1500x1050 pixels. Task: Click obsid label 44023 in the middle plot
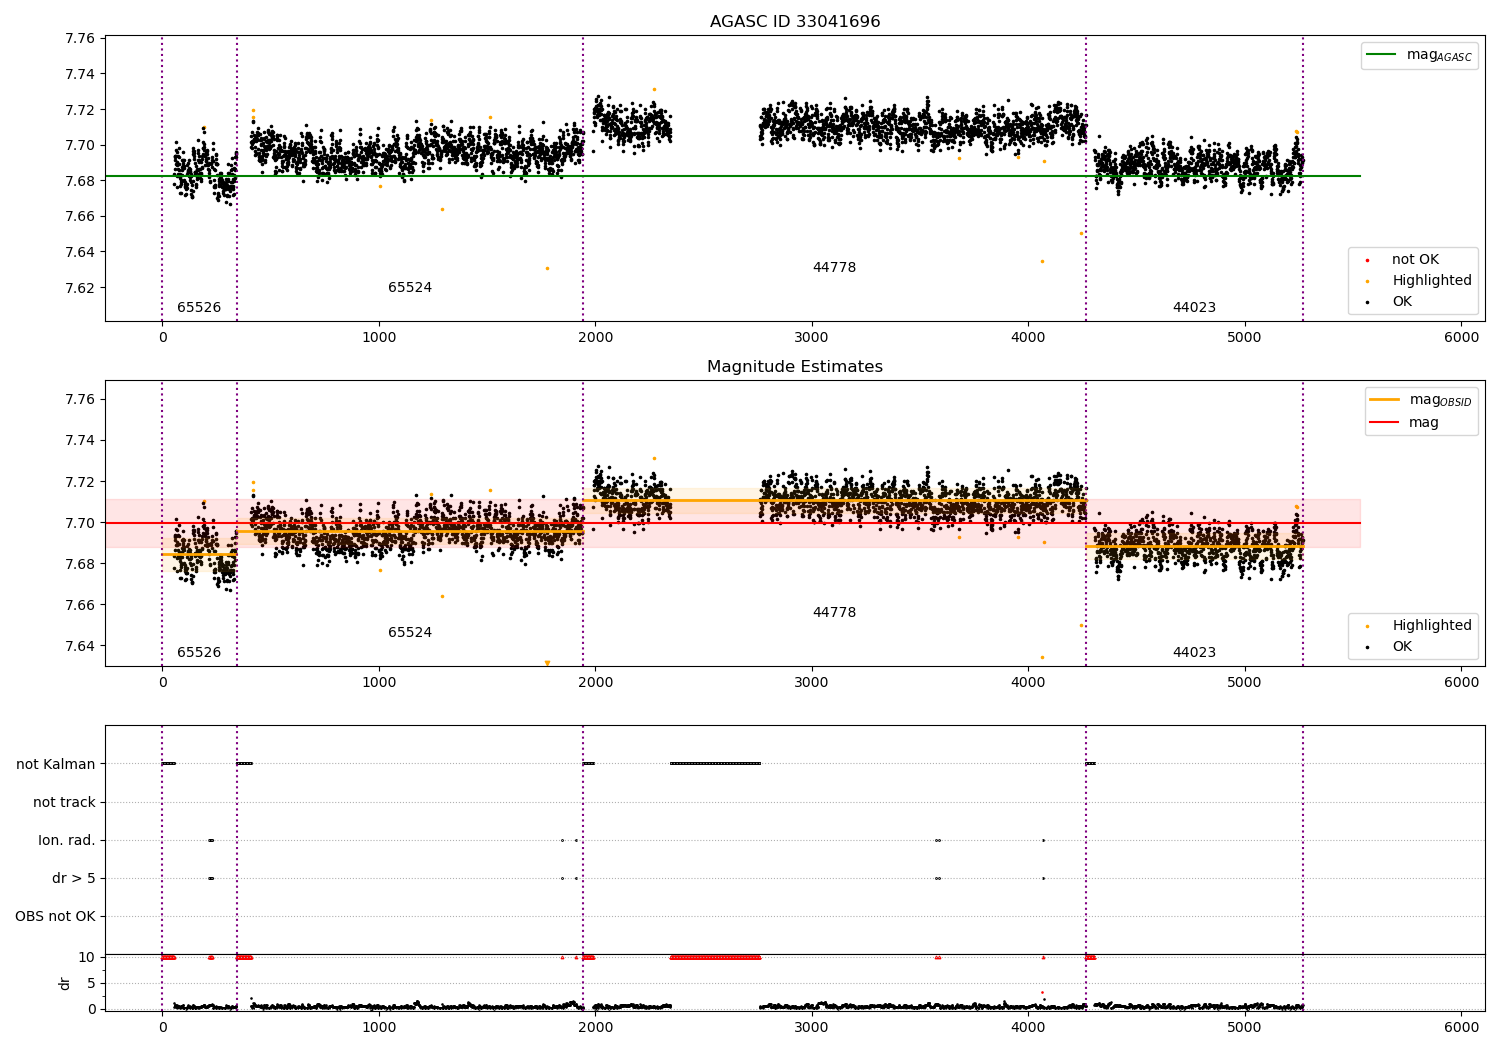point(1194,653)
